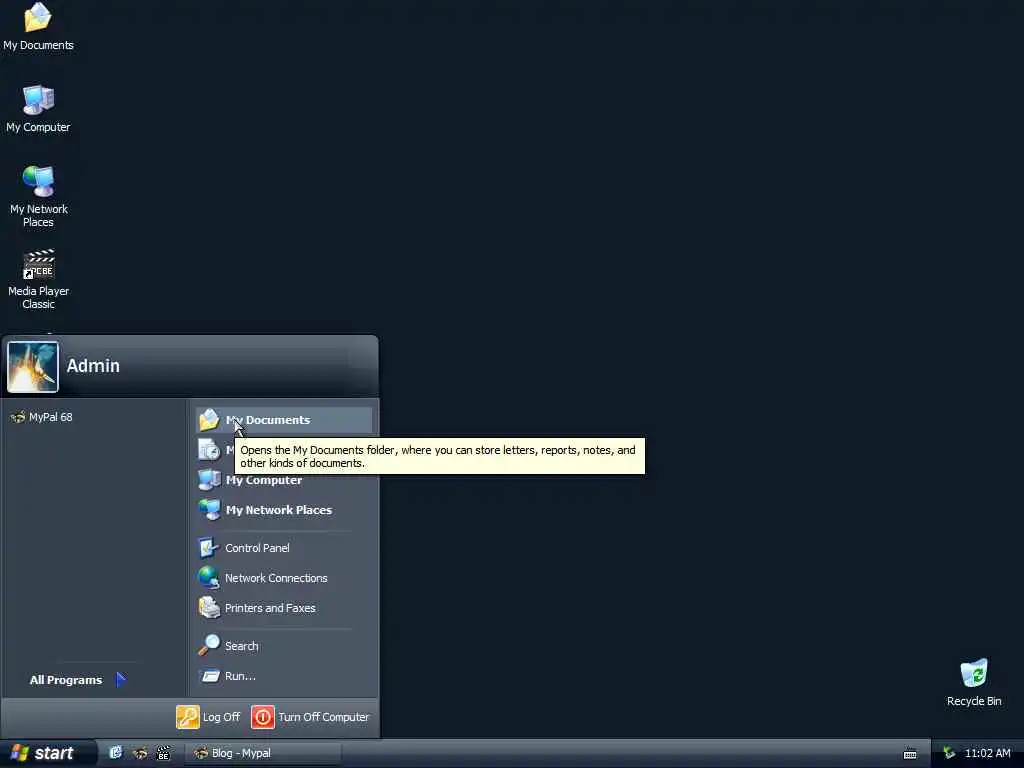1024x768 pixels.
Task: Click the start button
Action: [x=48, y=753]
